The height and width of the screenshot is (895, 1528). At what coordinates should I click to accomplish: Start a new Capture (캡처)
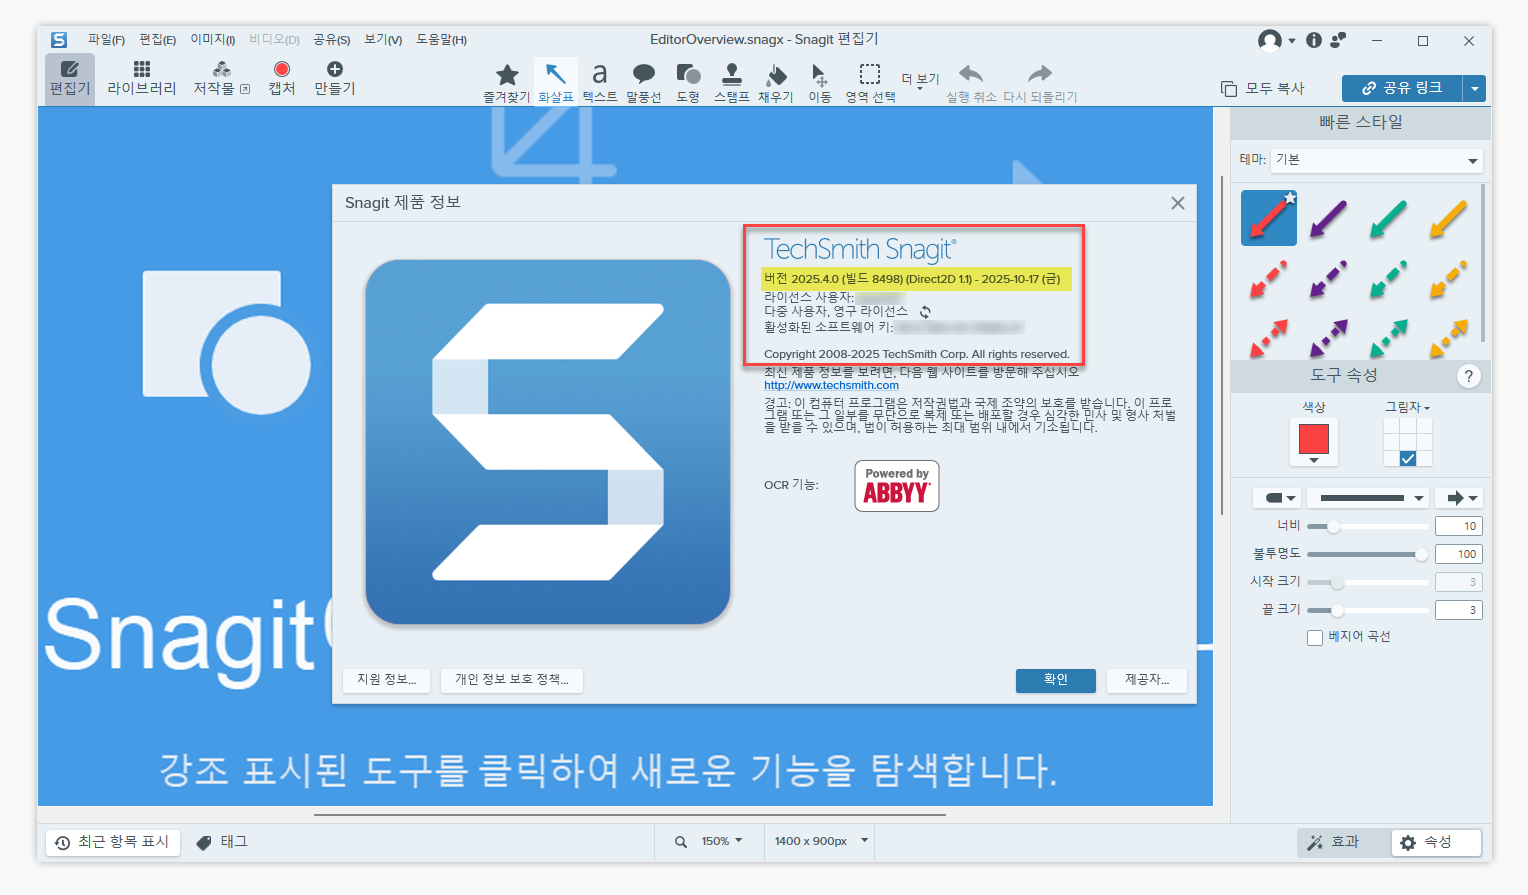(282, 78)
